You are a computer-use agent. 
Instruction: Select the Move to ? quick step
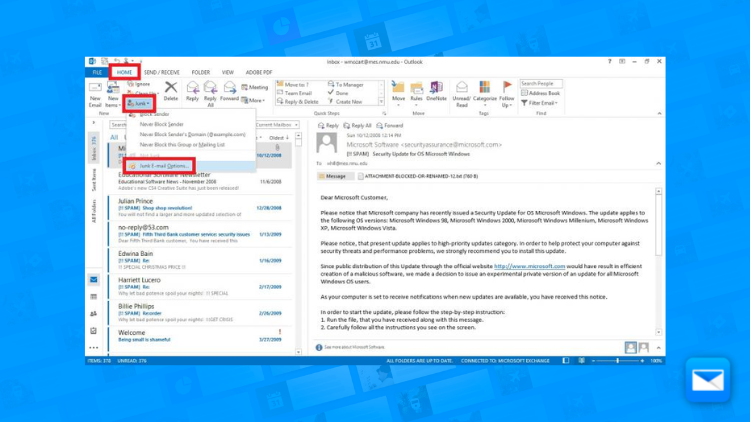[293, 85]
